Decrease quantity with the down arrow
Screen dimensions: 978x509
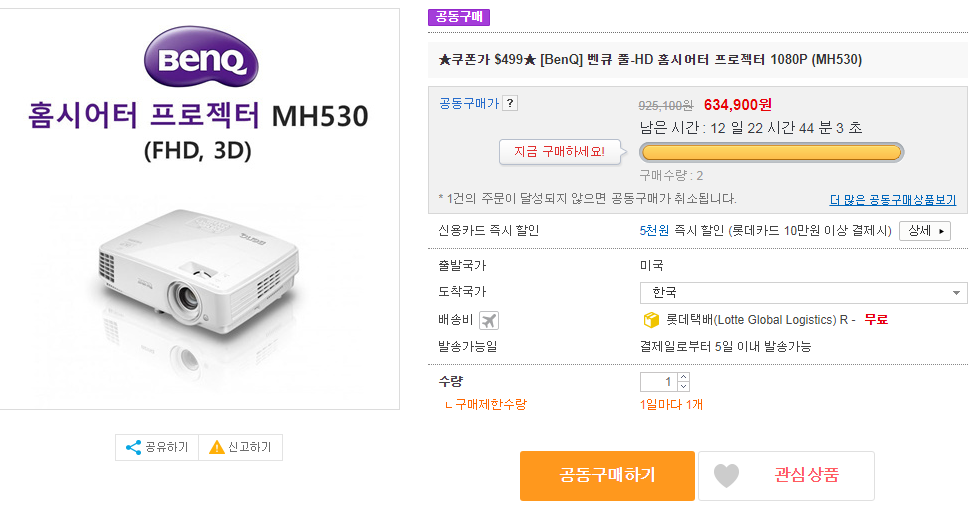(683, 387)
